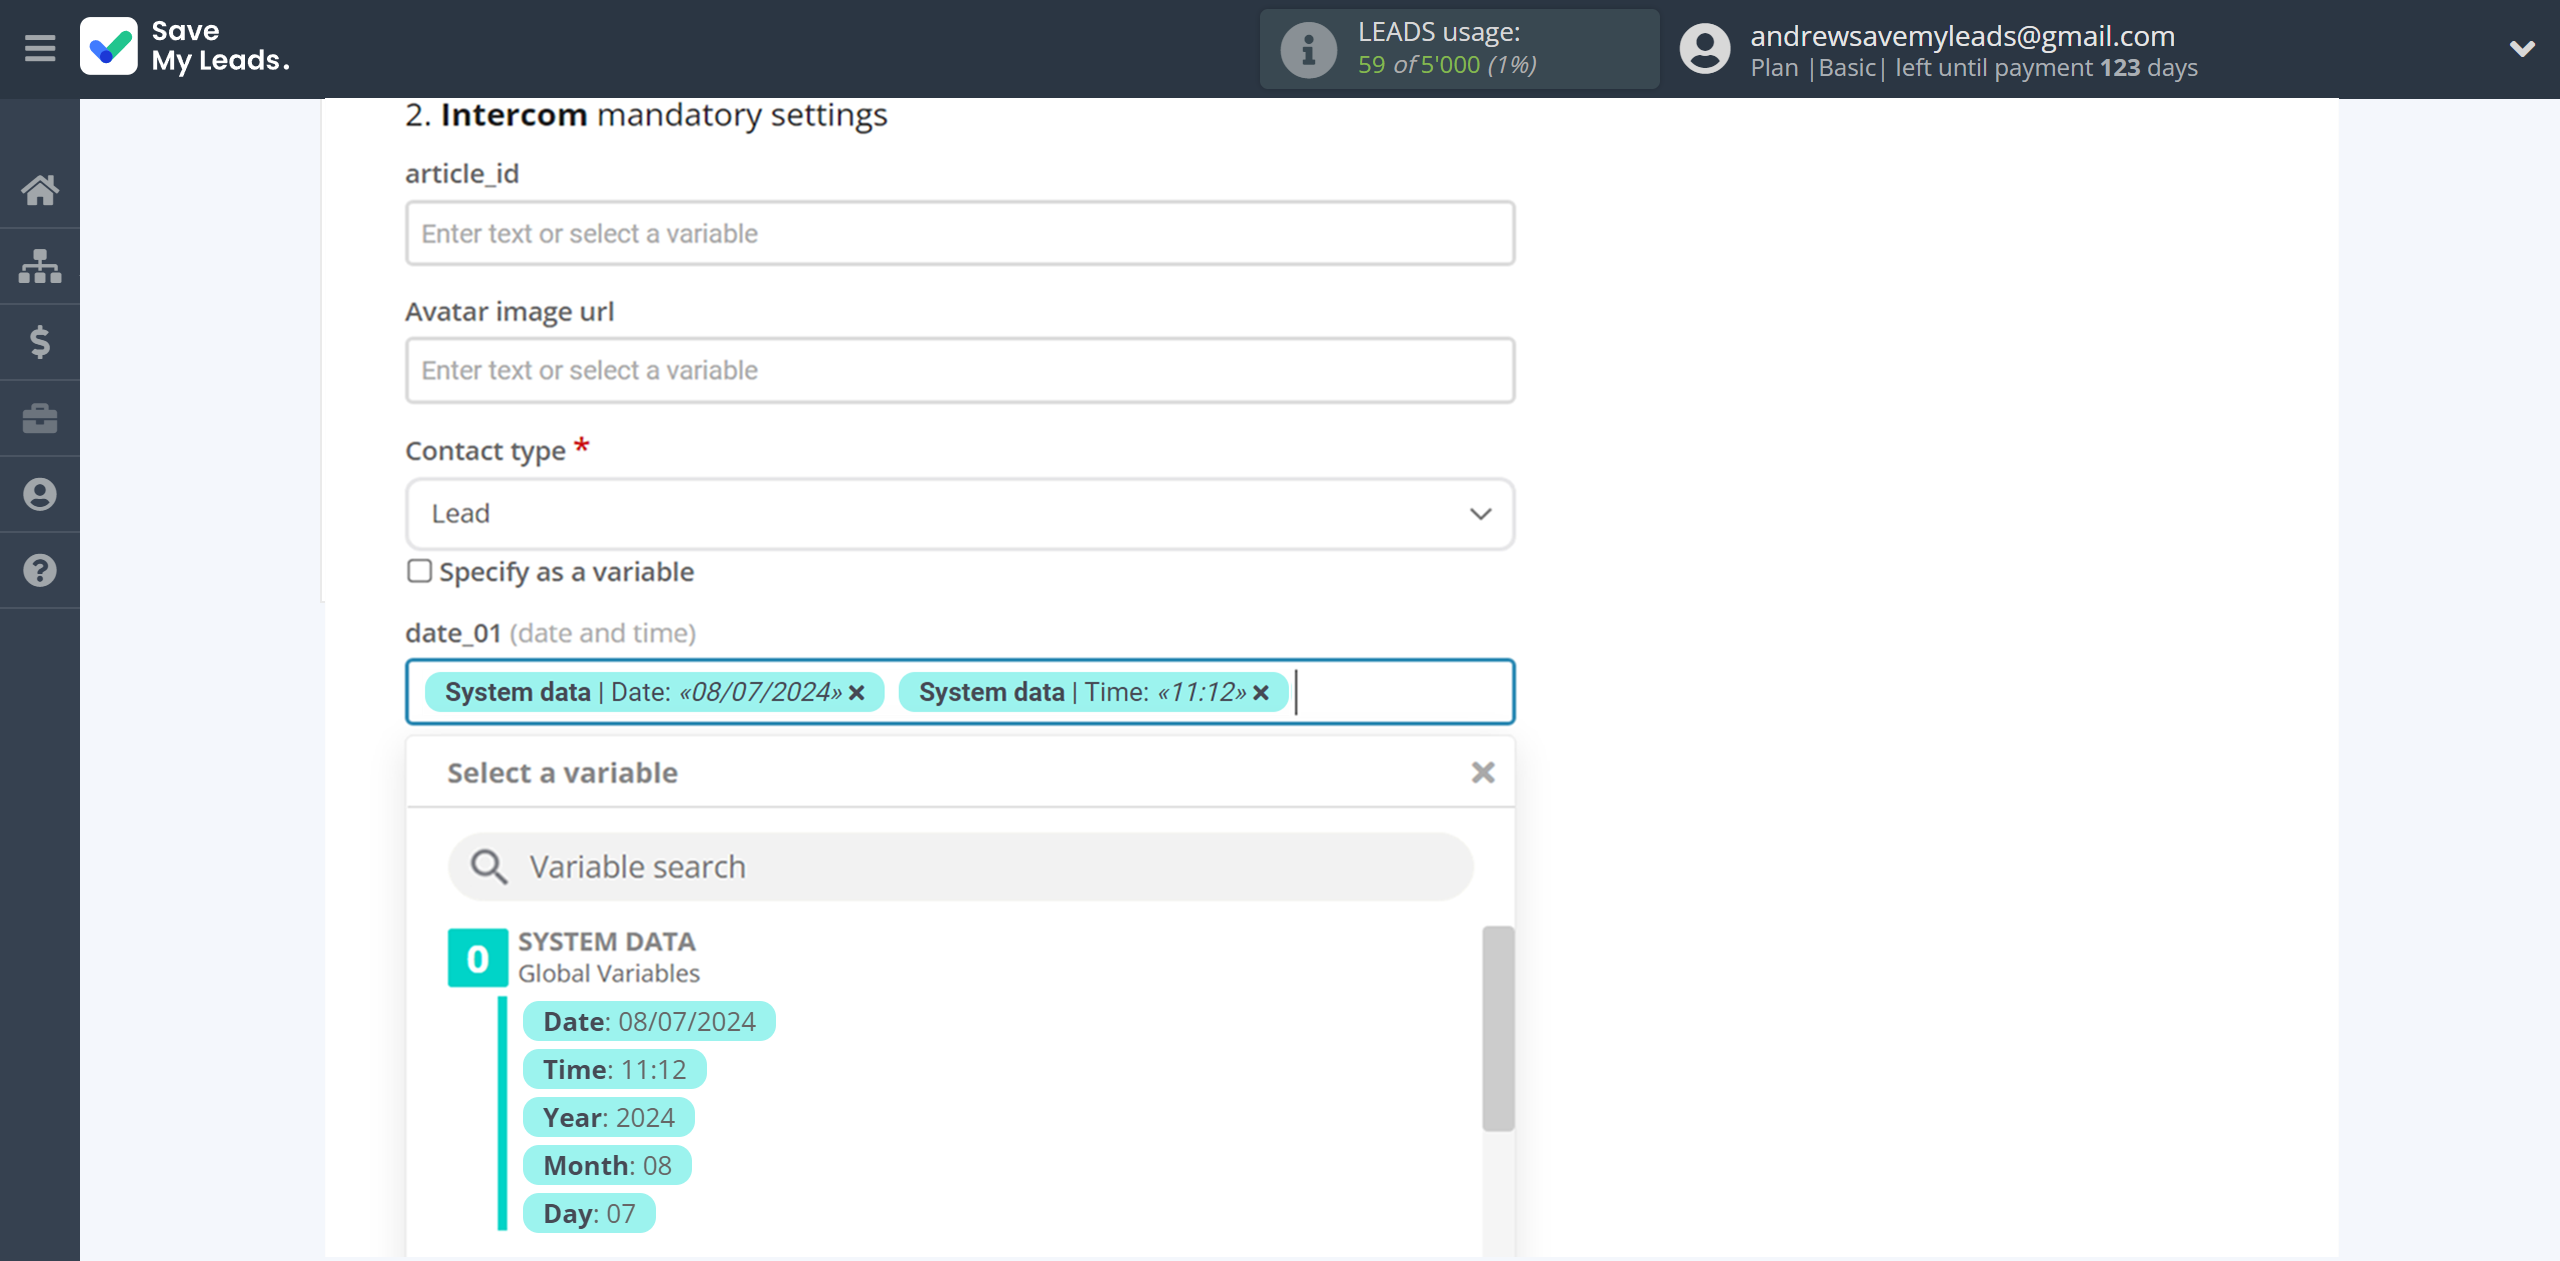Viewport: 2560px width, 1261px height.
Task: Click the account avatar icon
Action: point(1704,49)
